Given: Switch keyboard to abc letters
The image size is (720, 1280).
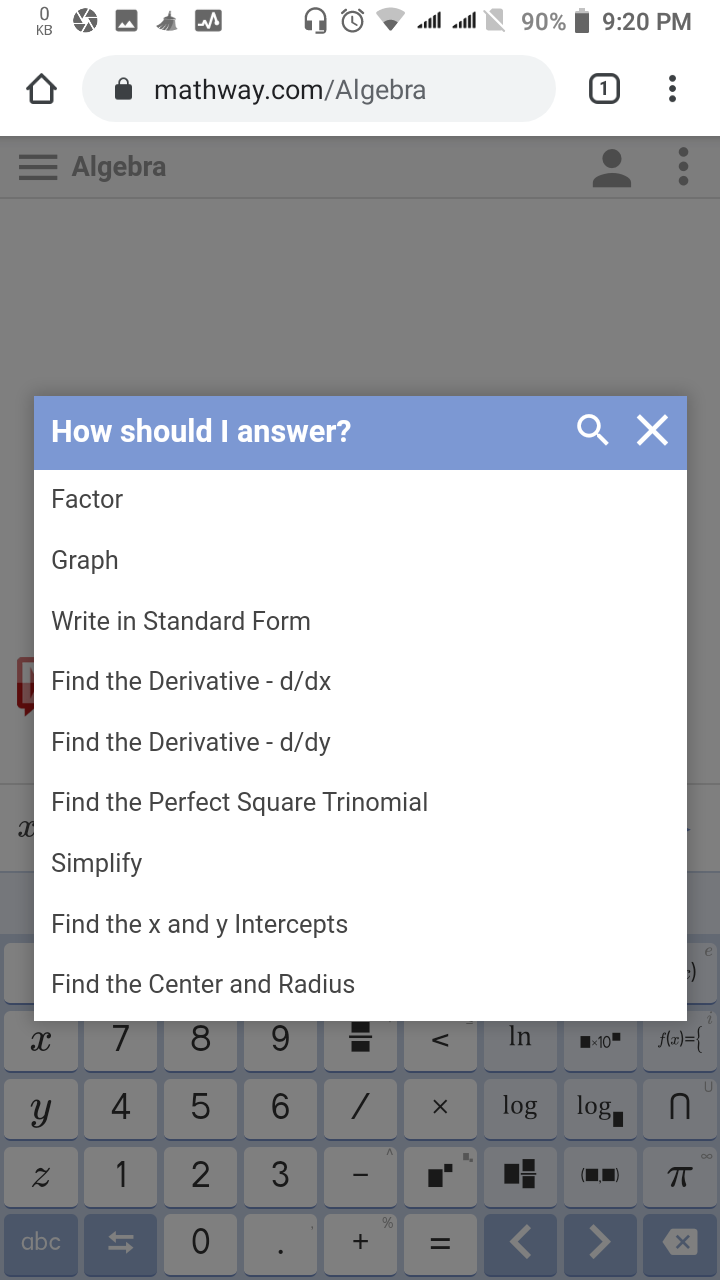Looking at the screenshot, I should click(x=41, y=1242).
